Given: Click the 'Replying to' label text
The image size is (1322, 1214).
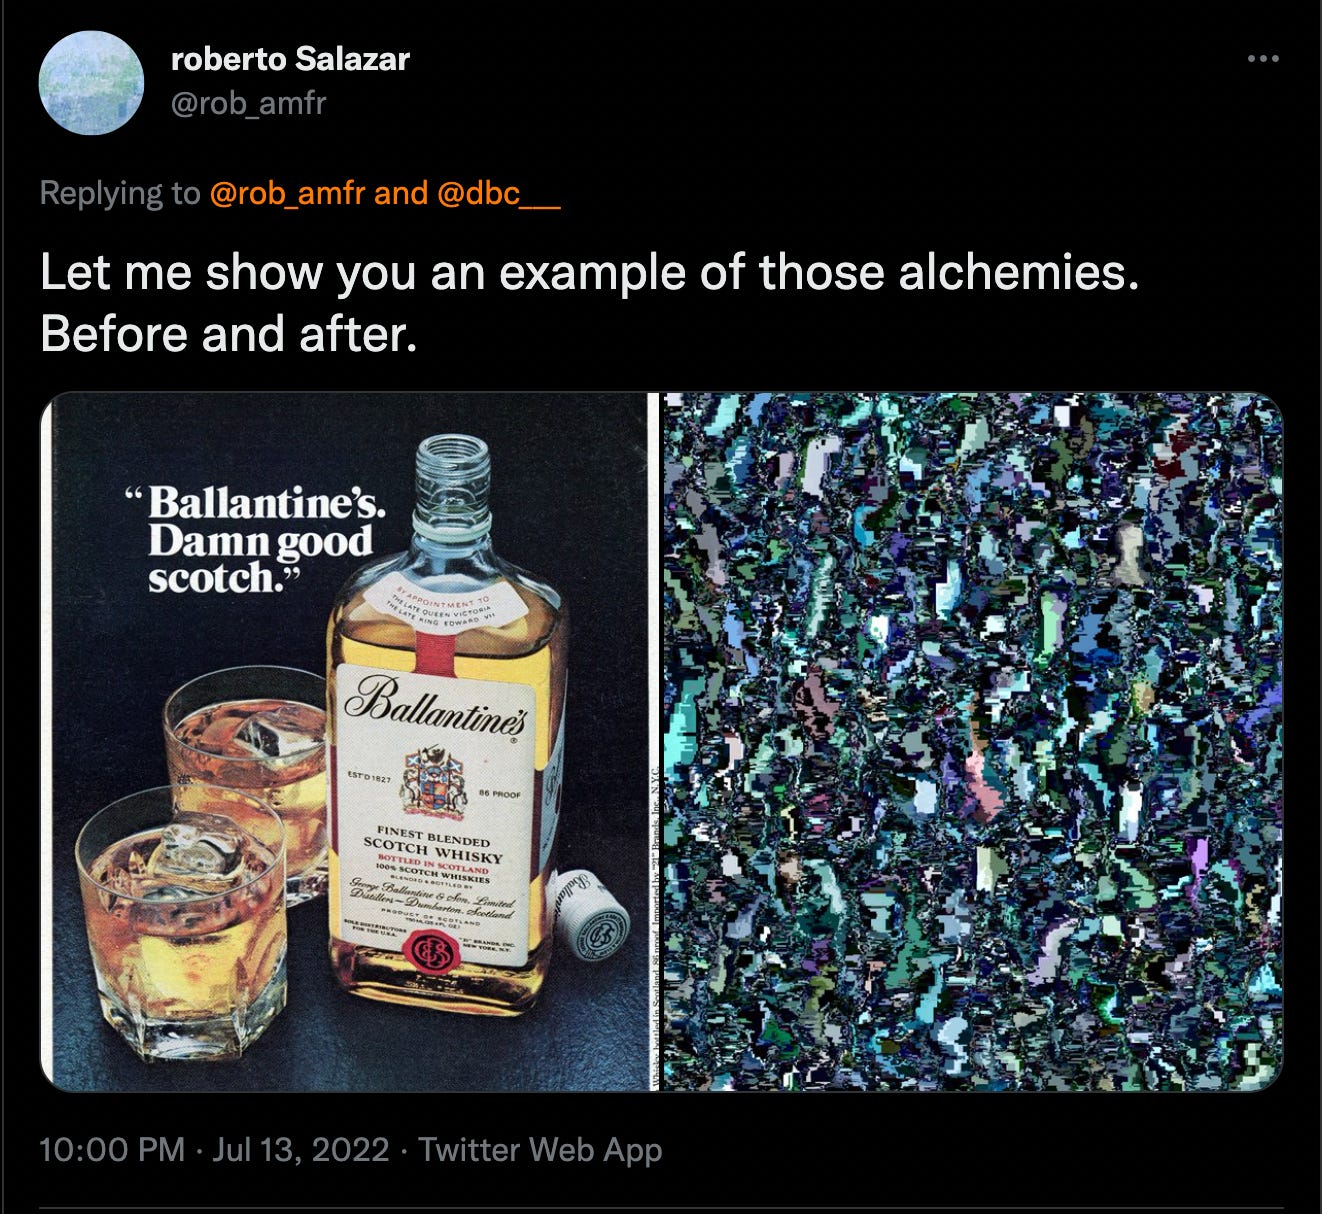Looking at the screenshot, I should (120, 193).
